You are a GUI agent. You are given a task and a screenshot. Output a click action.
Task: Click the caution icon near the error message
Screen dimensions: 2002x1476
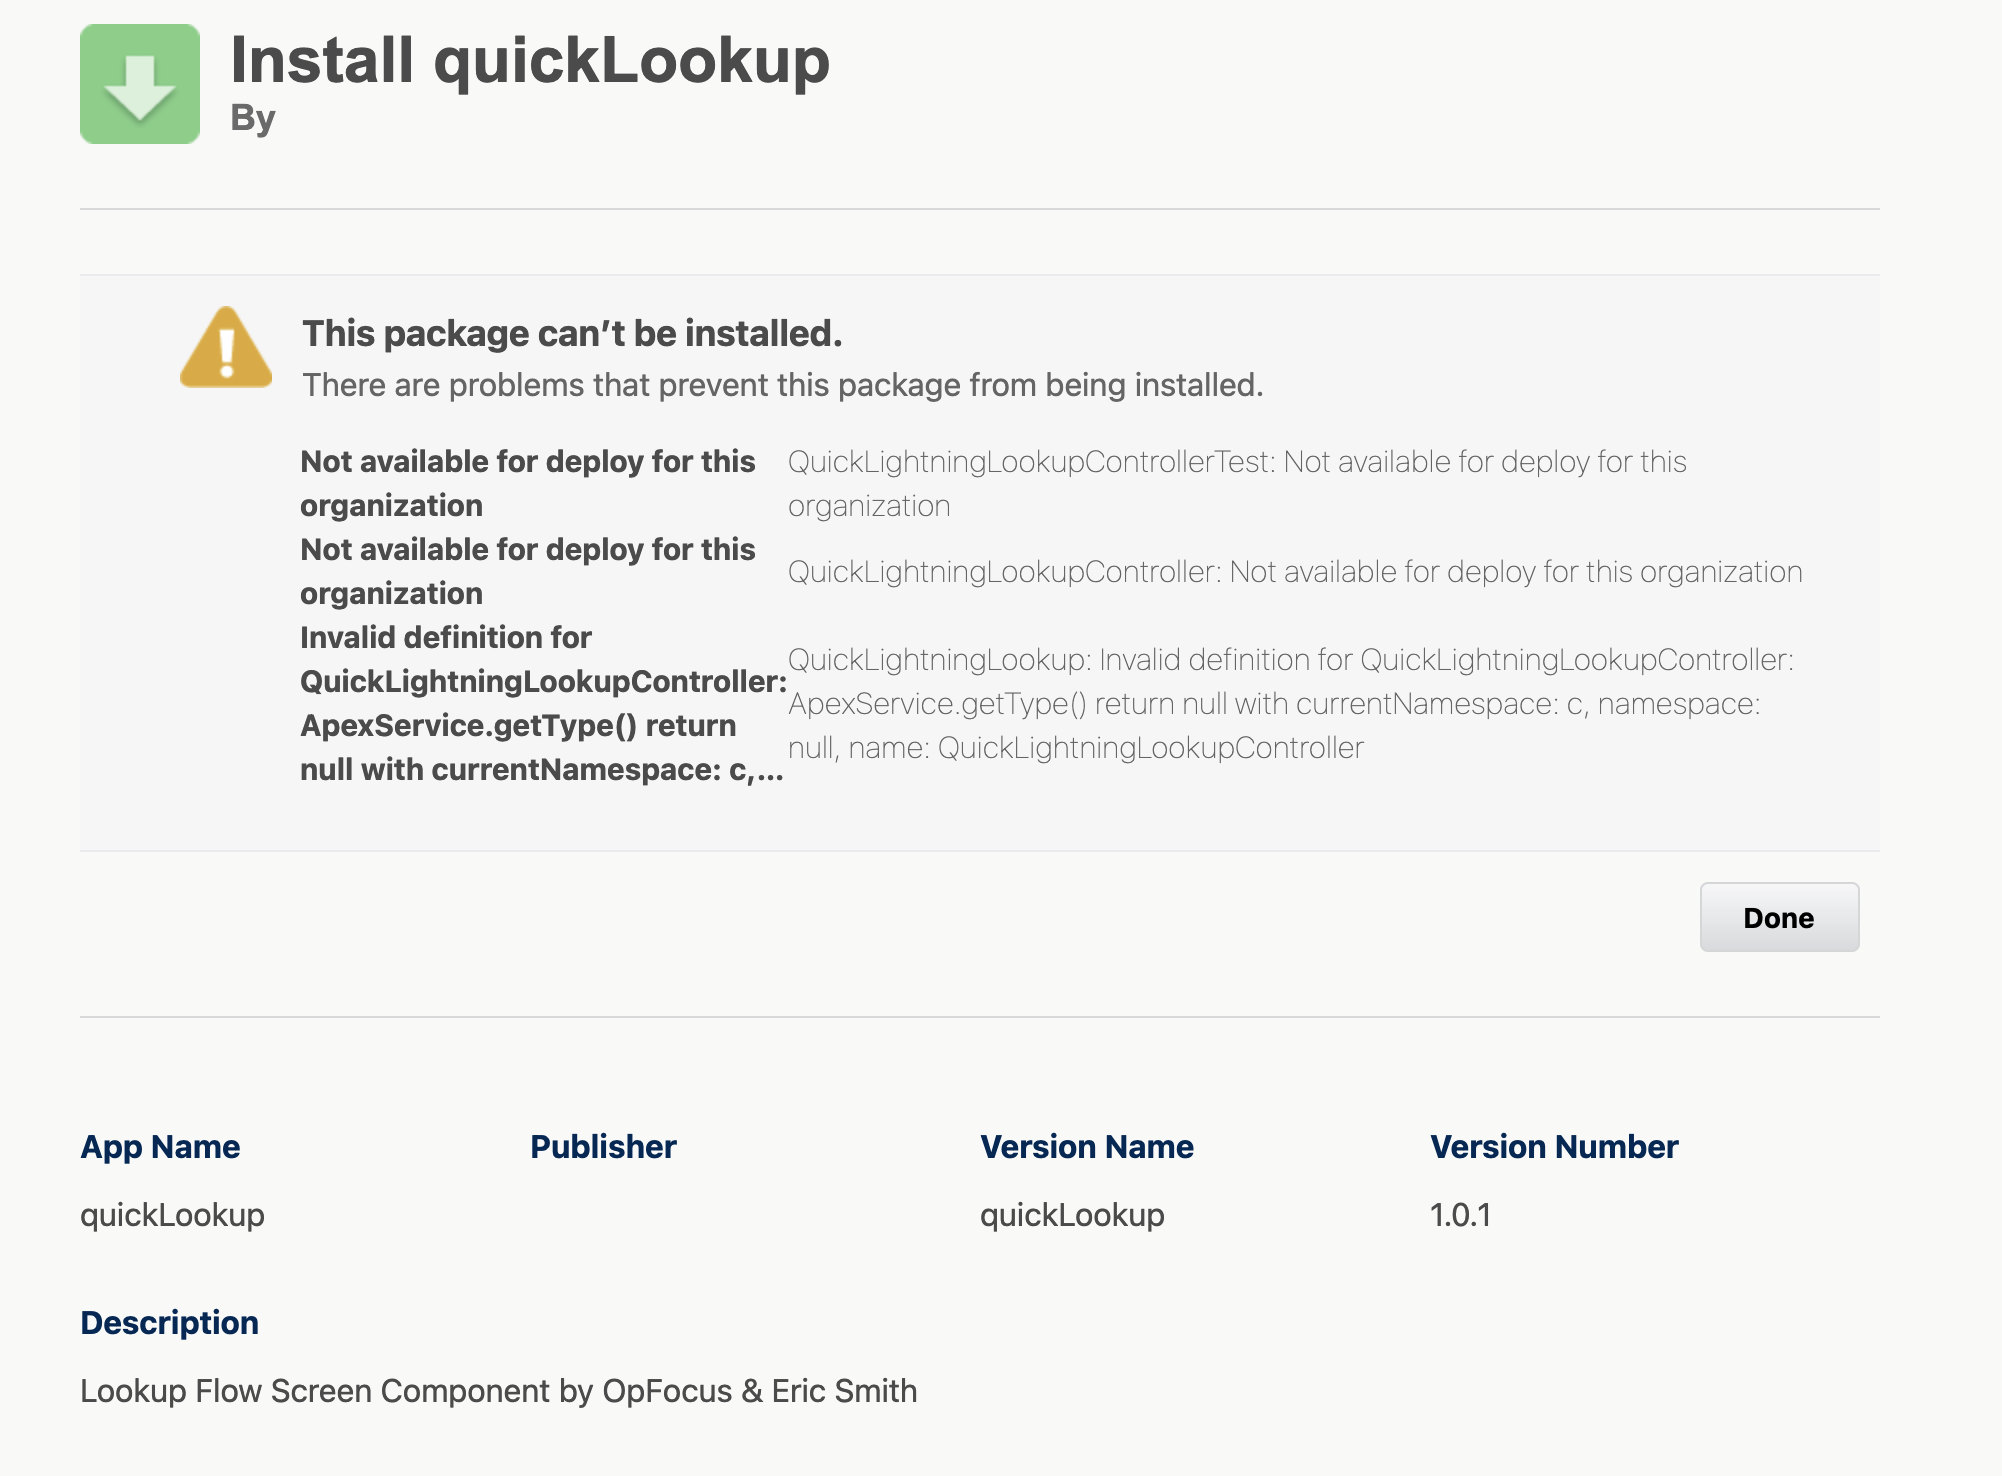226,350
